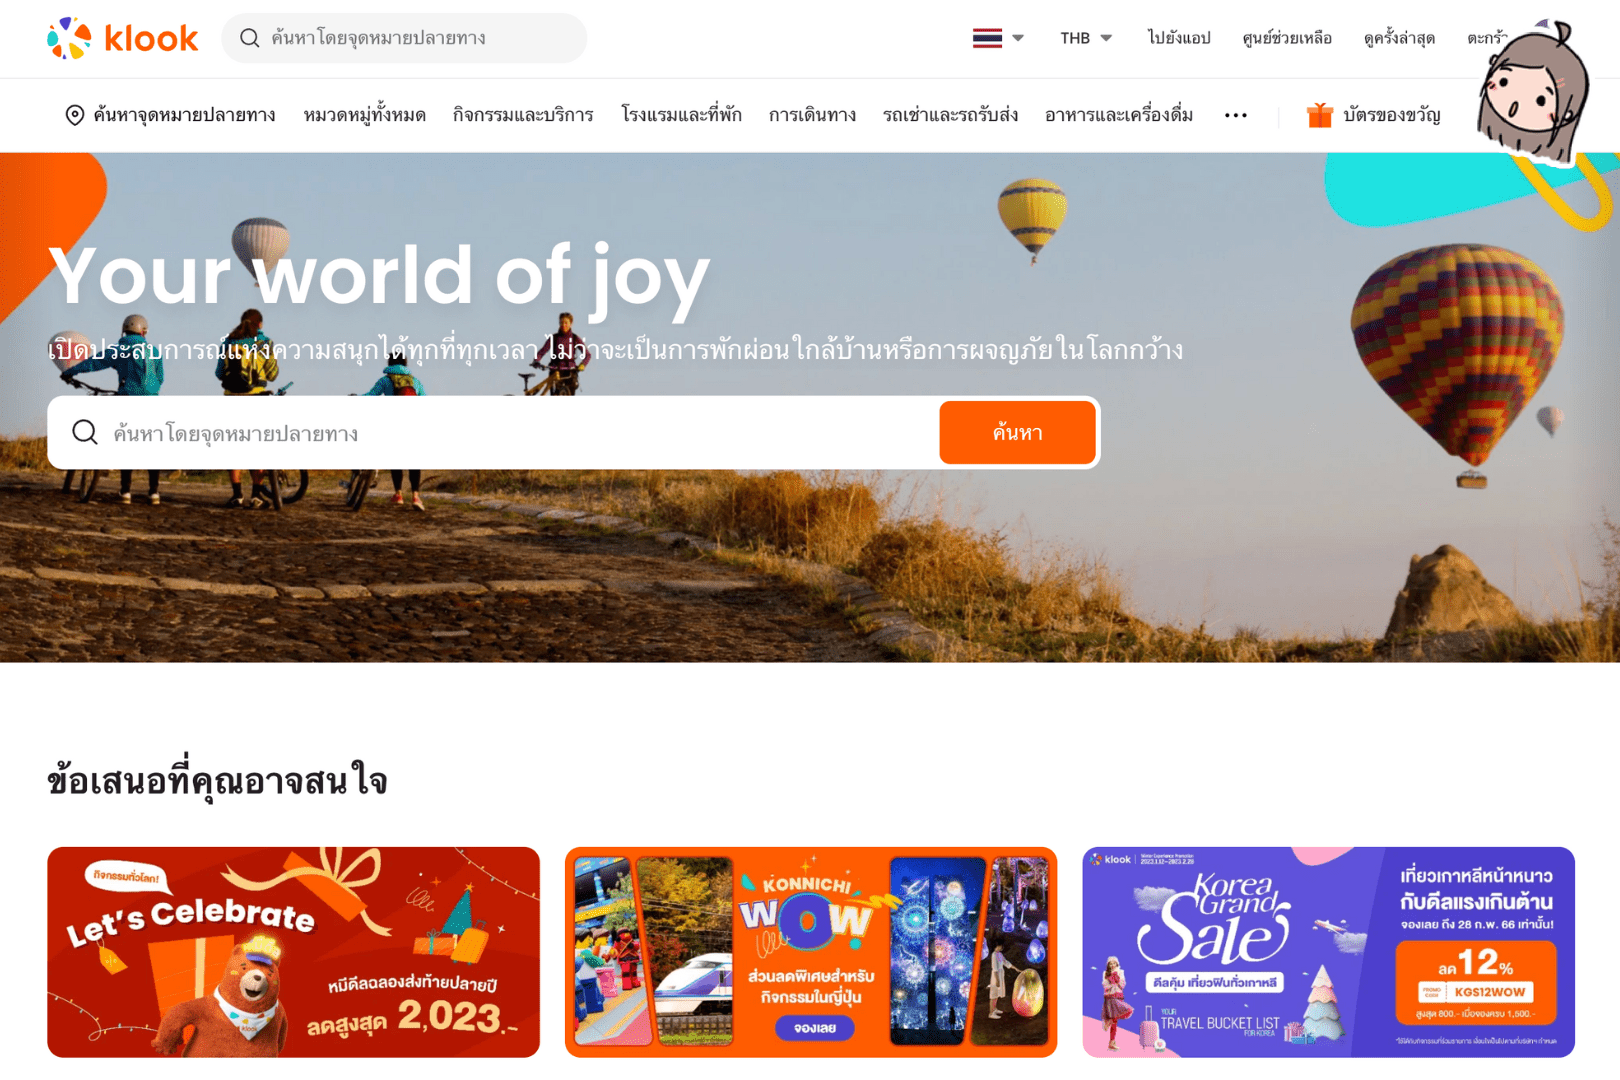The height and width of the screenshot is (1080, 1620).
Task: Open the three-dots more categories menu
Action: click(1235, 115)
